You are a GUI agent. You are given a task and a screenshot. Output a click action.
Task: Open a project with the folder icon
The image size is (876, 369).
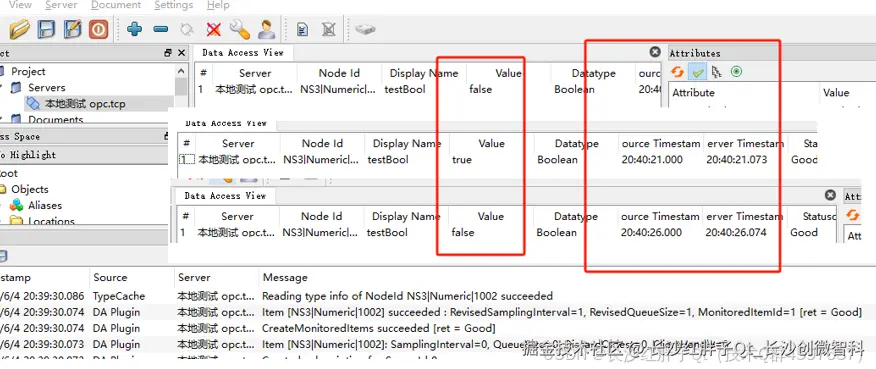20,29
